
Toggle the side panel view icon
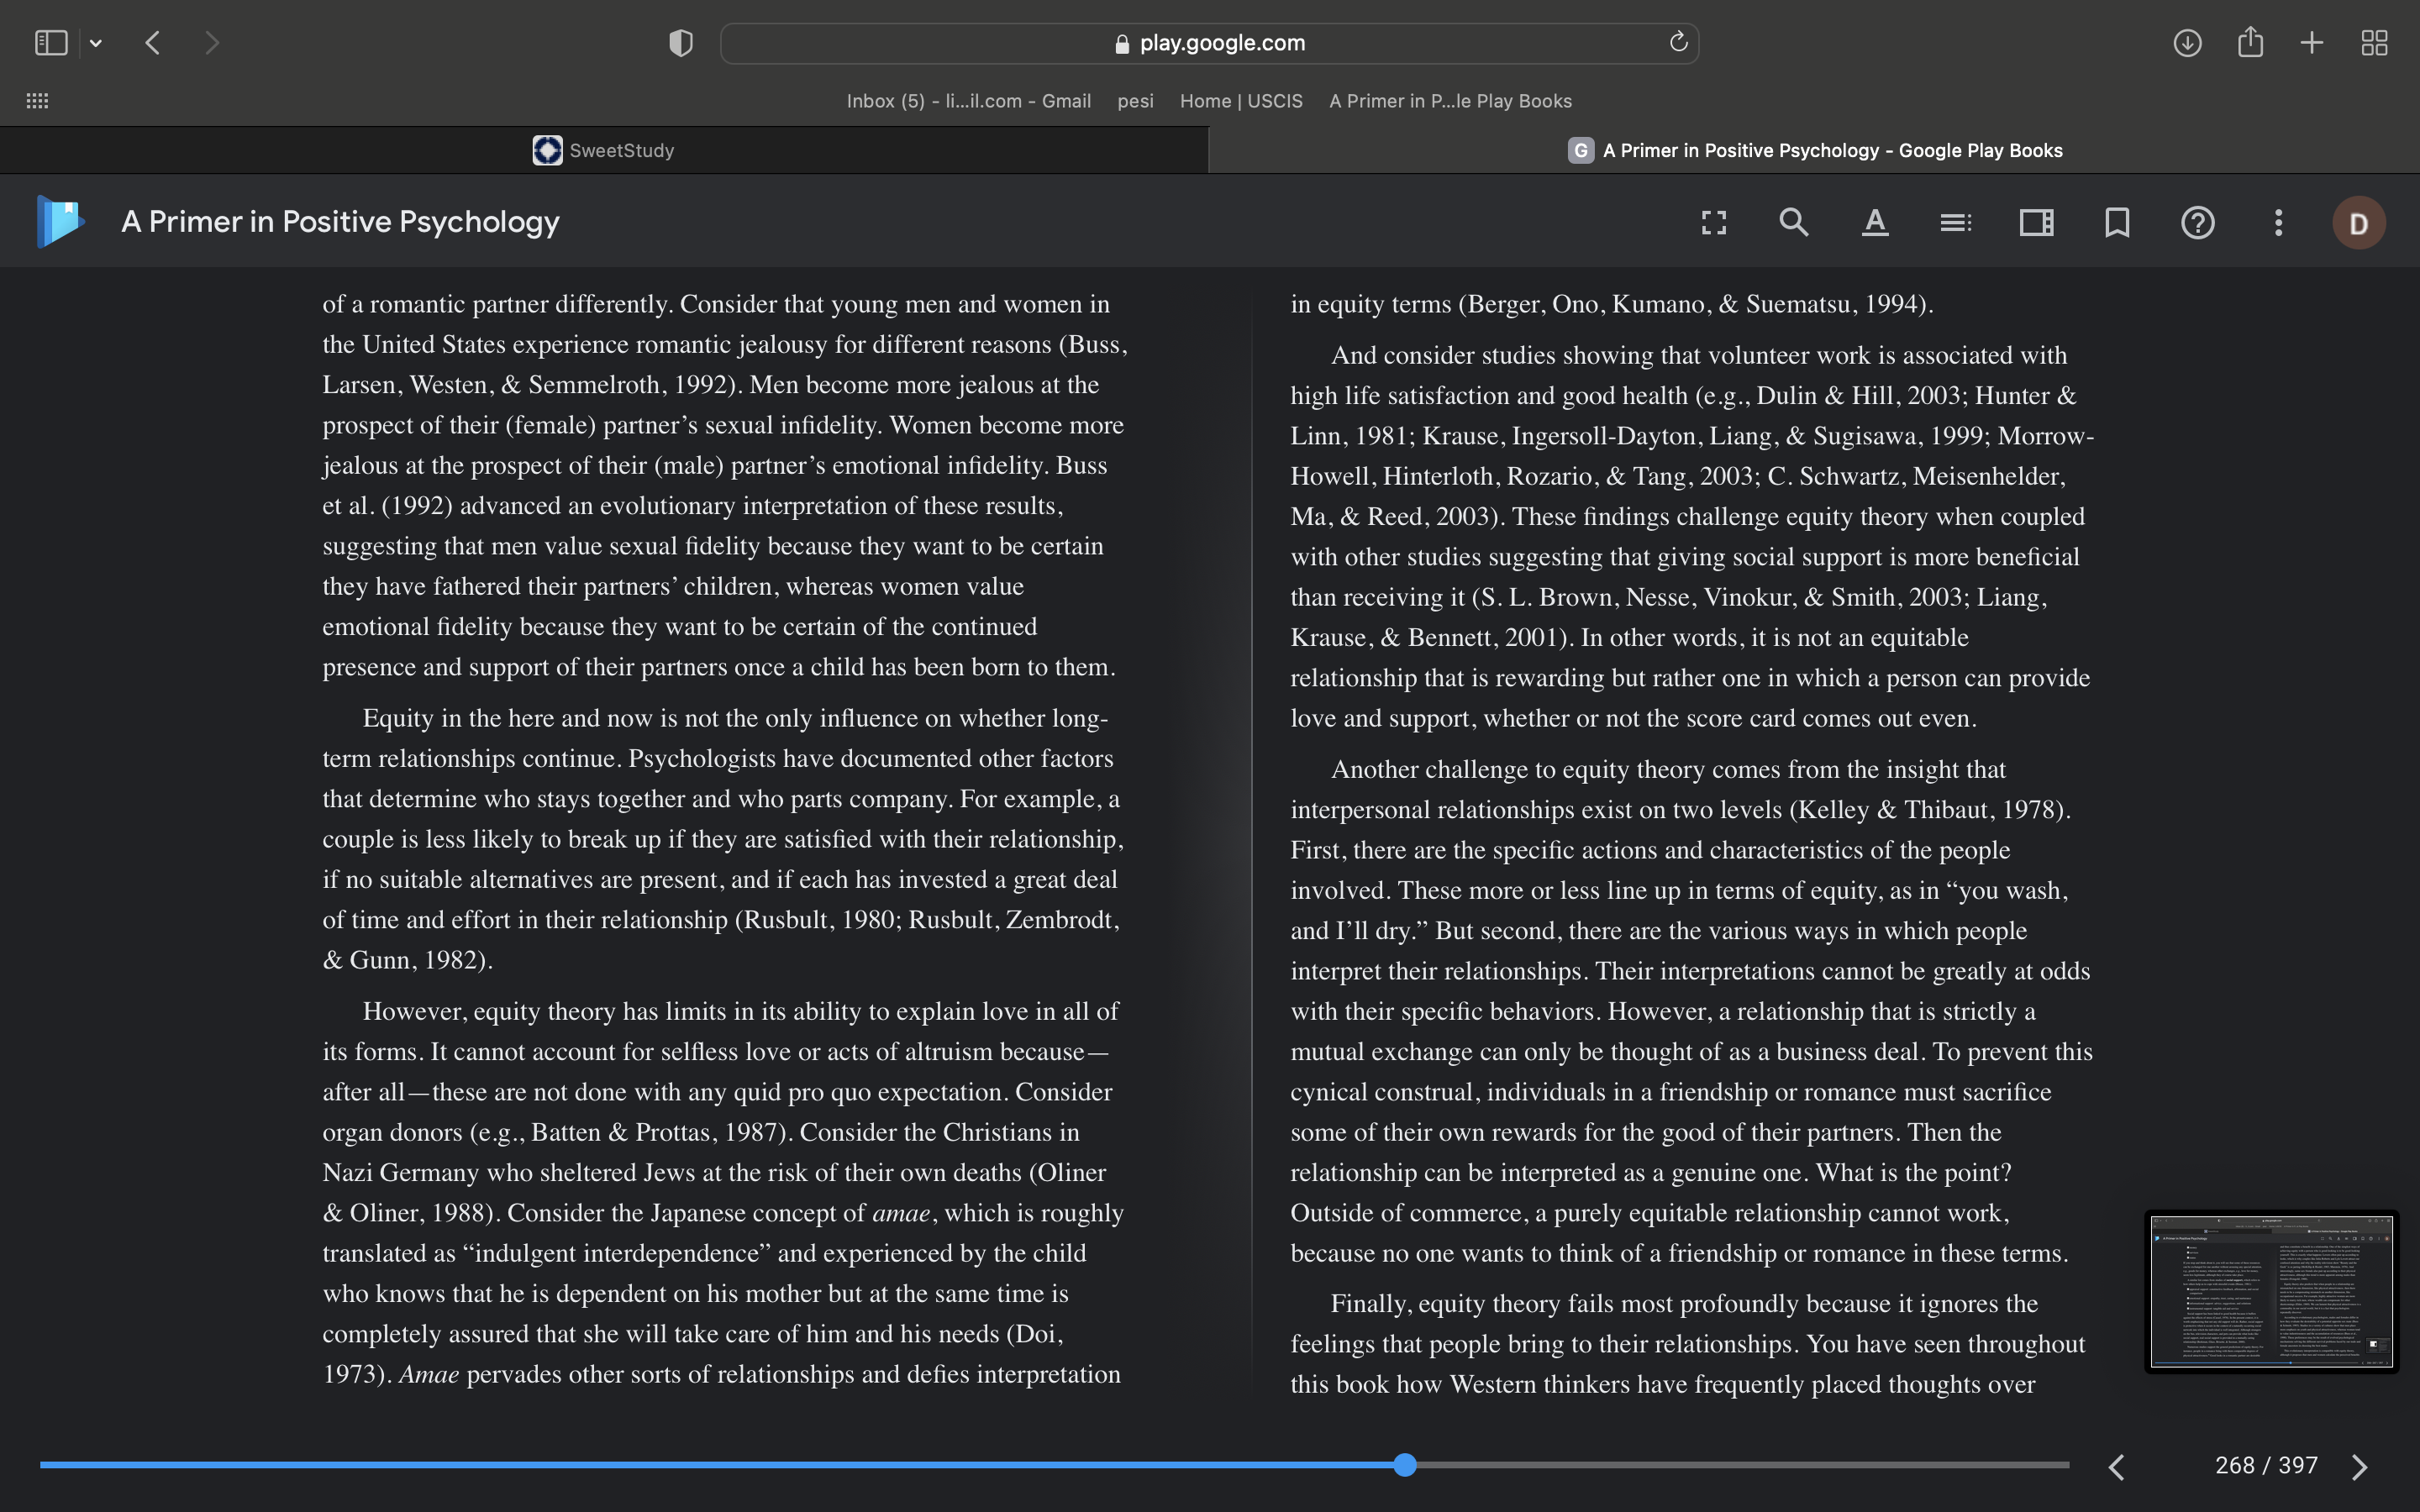2036,222
